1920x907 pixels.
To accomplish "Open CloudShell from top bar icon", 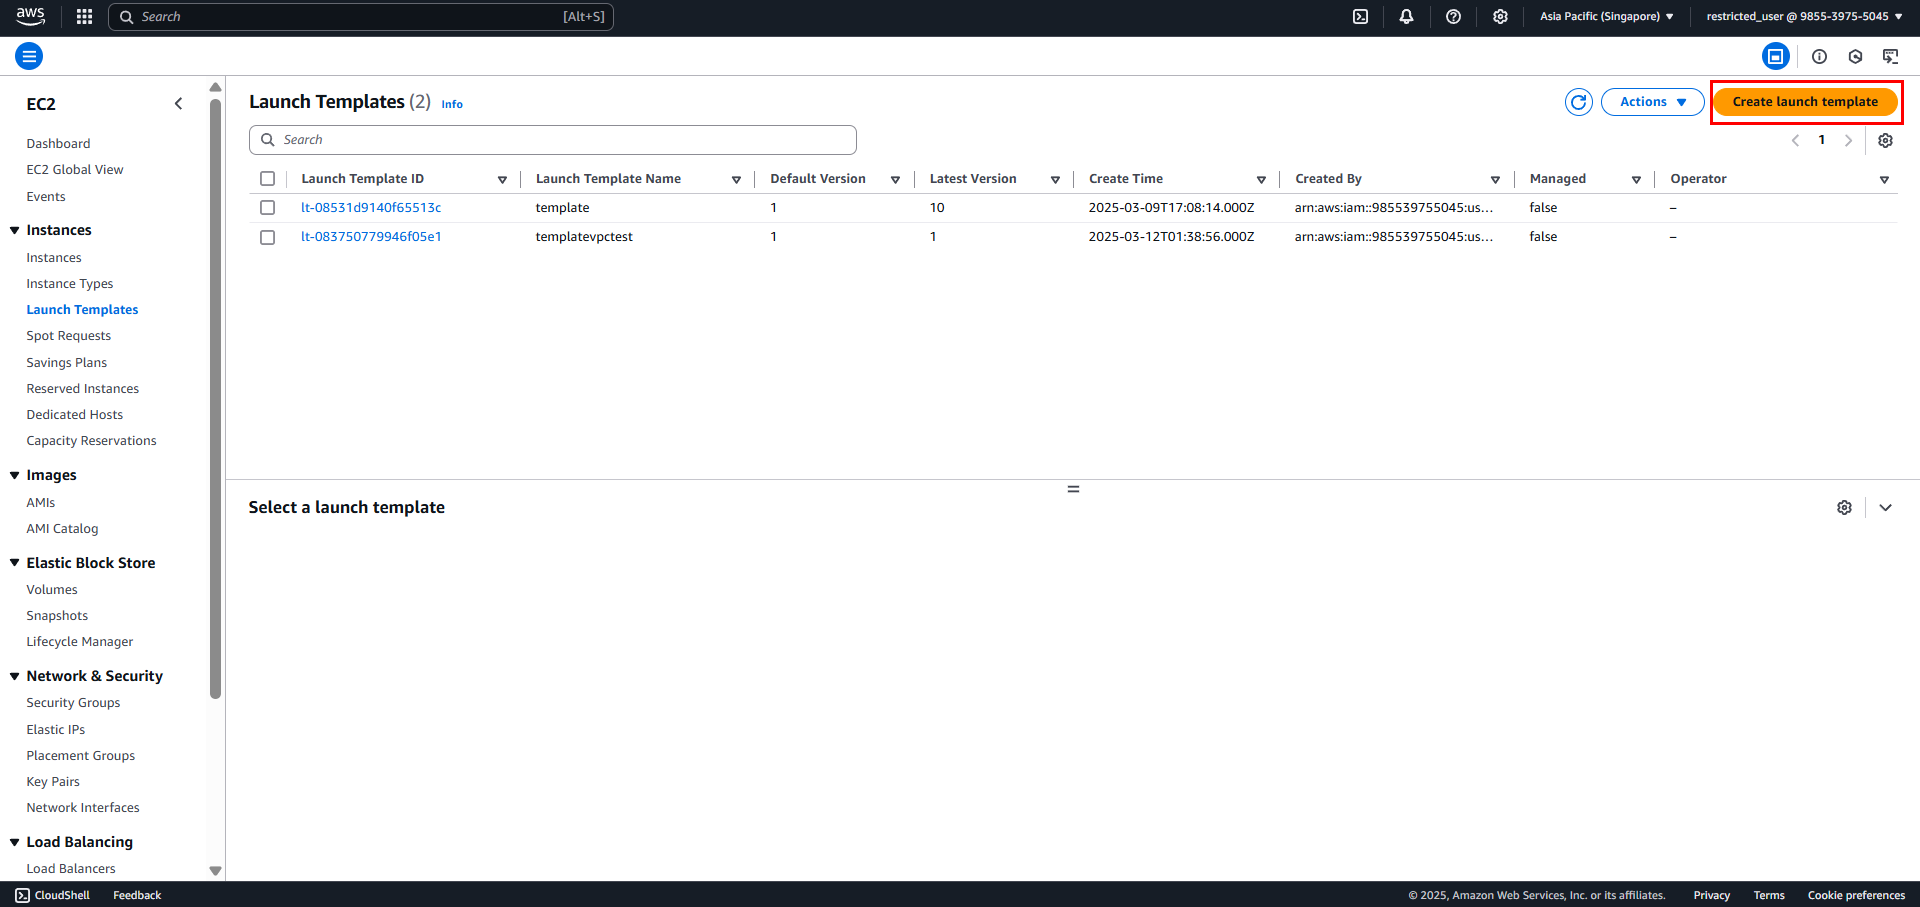I will (1360, 17).
